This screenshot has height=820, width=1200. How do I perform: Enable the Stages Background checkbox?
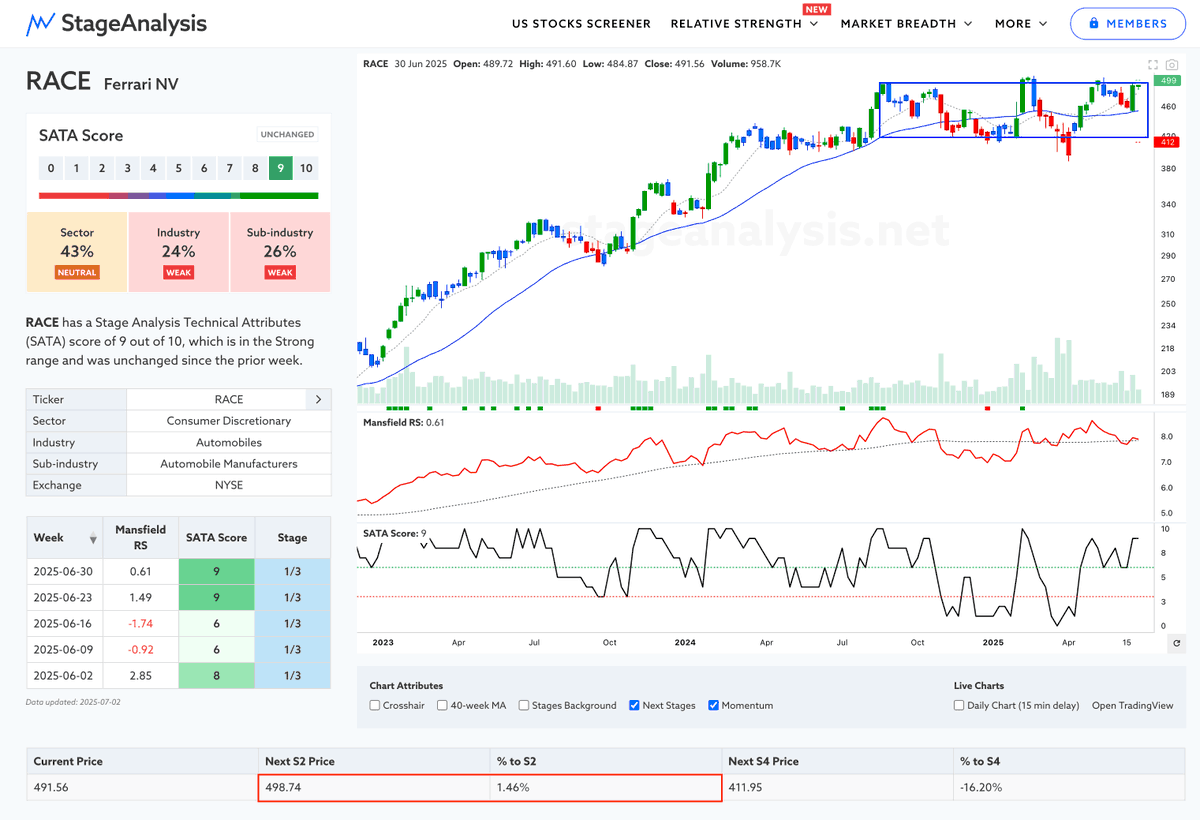point(524,705)
